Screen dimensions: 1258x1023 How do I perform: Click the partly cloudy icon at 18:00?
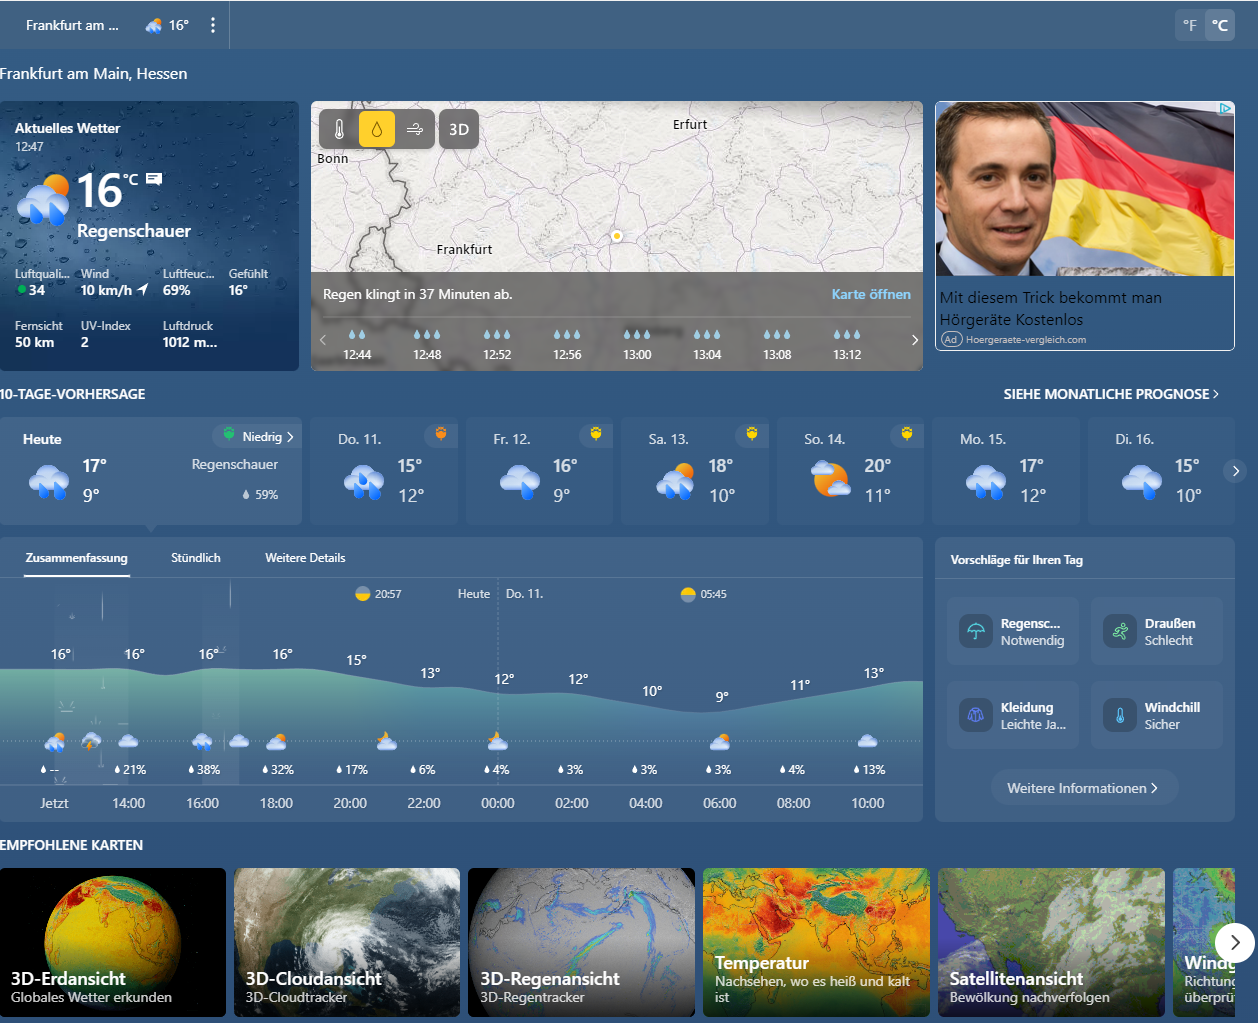click(276, 742)
